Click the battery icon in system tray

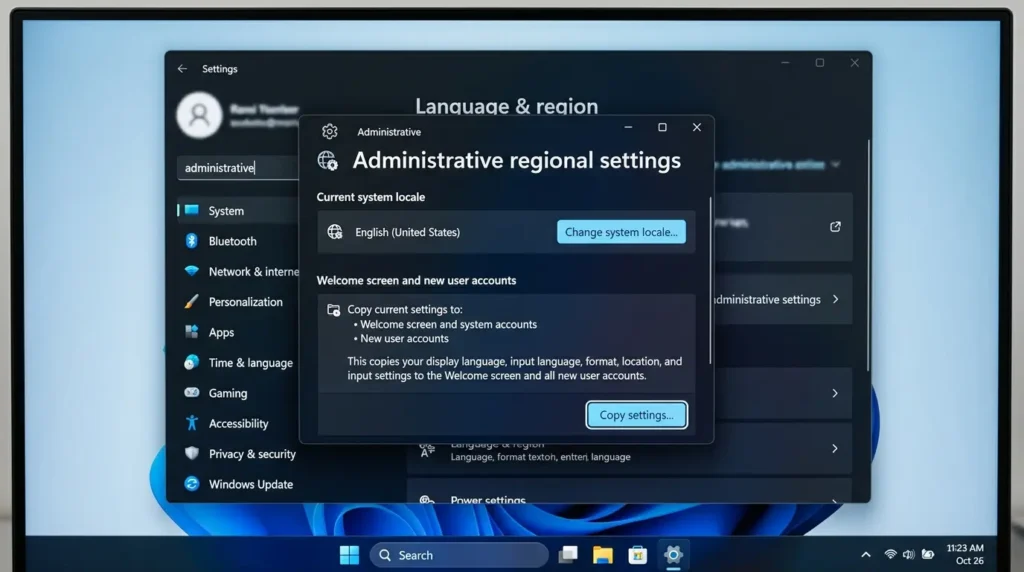point(928,554)
